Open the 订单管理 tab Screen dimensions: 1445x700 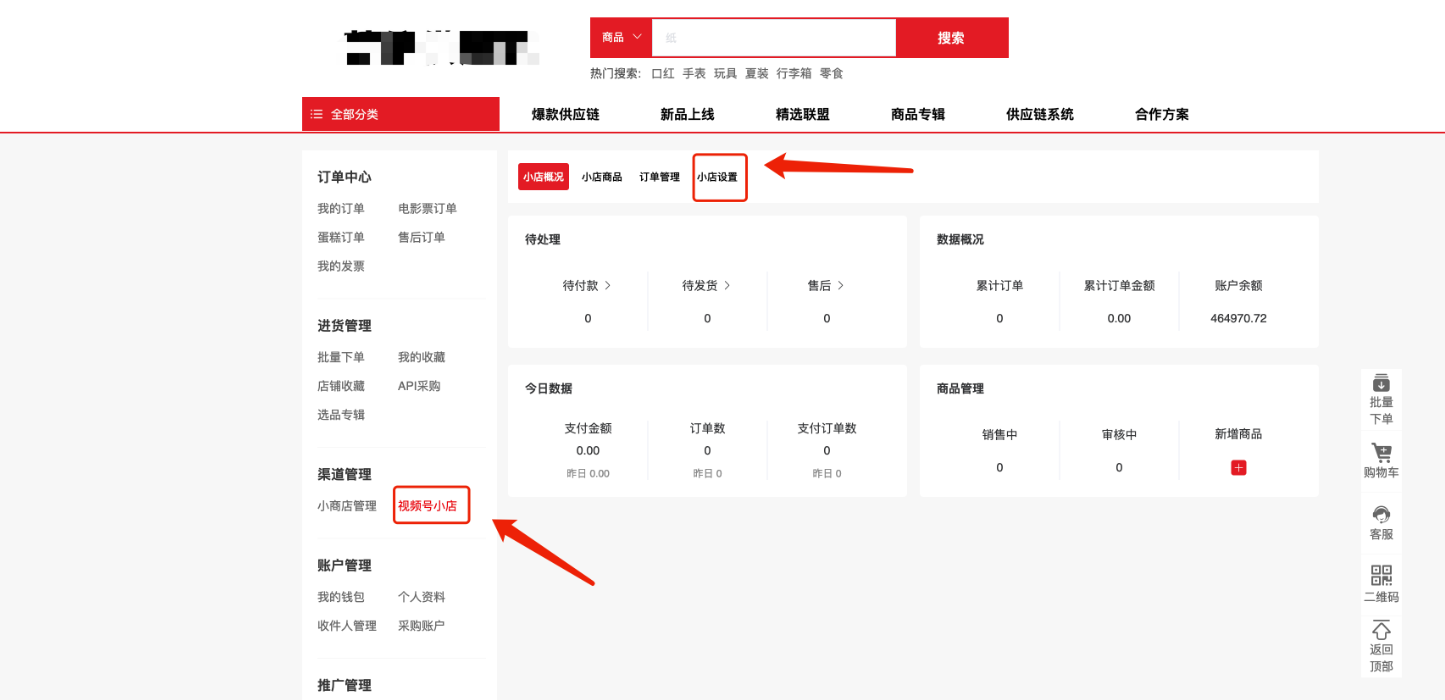(x=659, y=177)
